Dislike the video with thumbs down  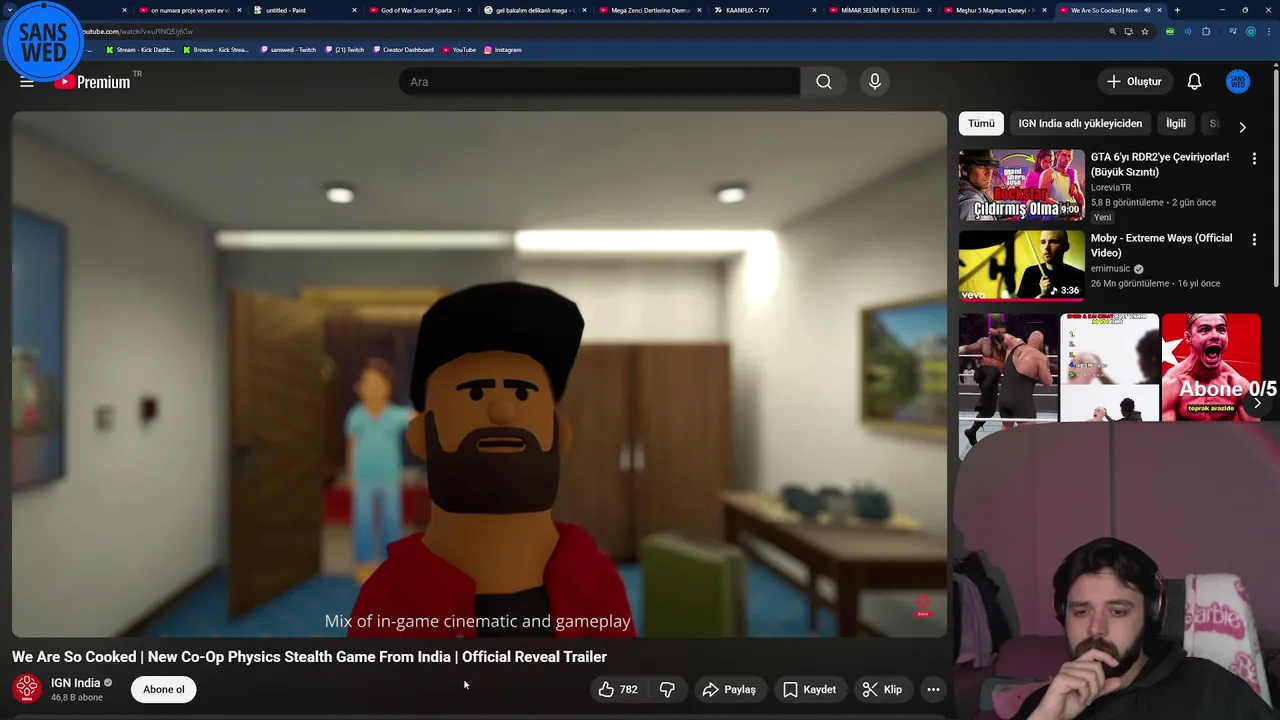point(667,689)
